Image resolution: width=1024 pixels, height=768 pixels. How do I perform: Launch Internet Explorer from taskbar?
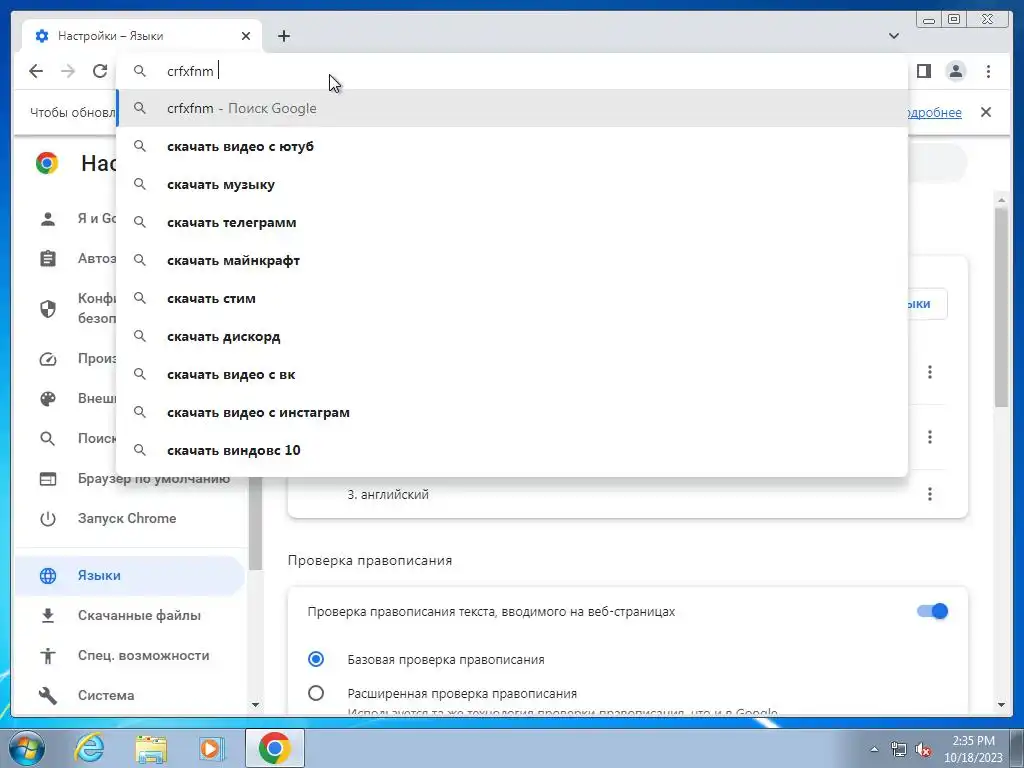[x=89, y=748]
